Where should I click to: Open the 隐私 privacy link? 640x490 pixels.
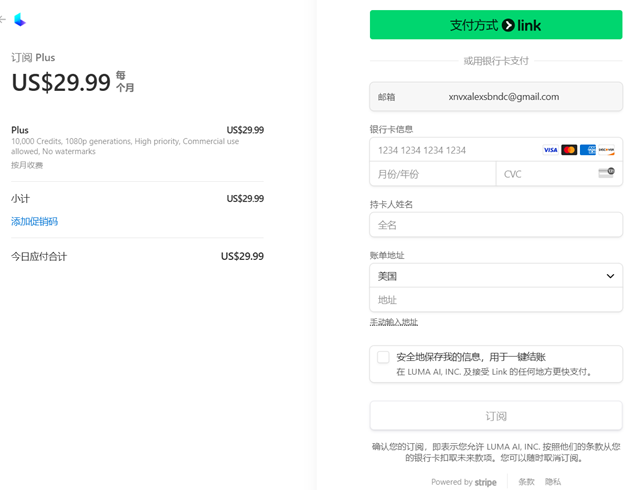pyautogui.click(x=553, y=482)
